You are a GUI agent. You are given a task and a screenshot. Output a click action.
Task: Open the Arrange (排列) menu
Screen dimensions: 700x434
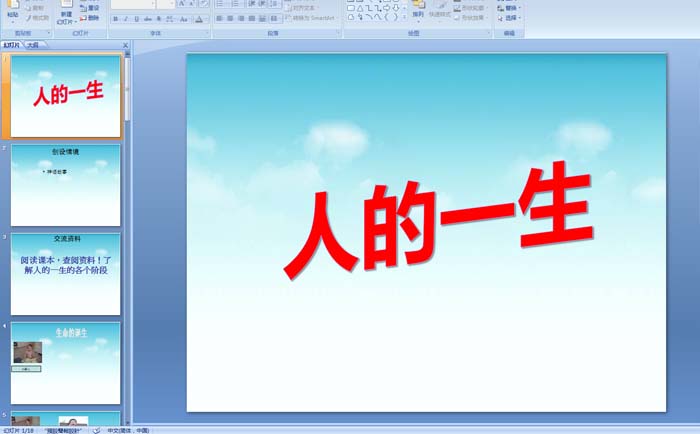point(418,10)
